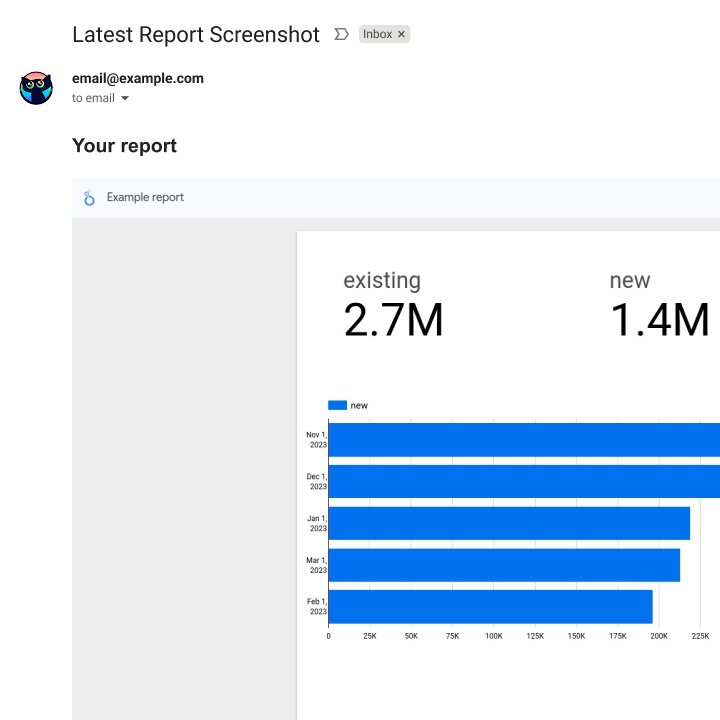
Task: Select the Feb 1, 2023 bar
Action: (x=490, y=607)
